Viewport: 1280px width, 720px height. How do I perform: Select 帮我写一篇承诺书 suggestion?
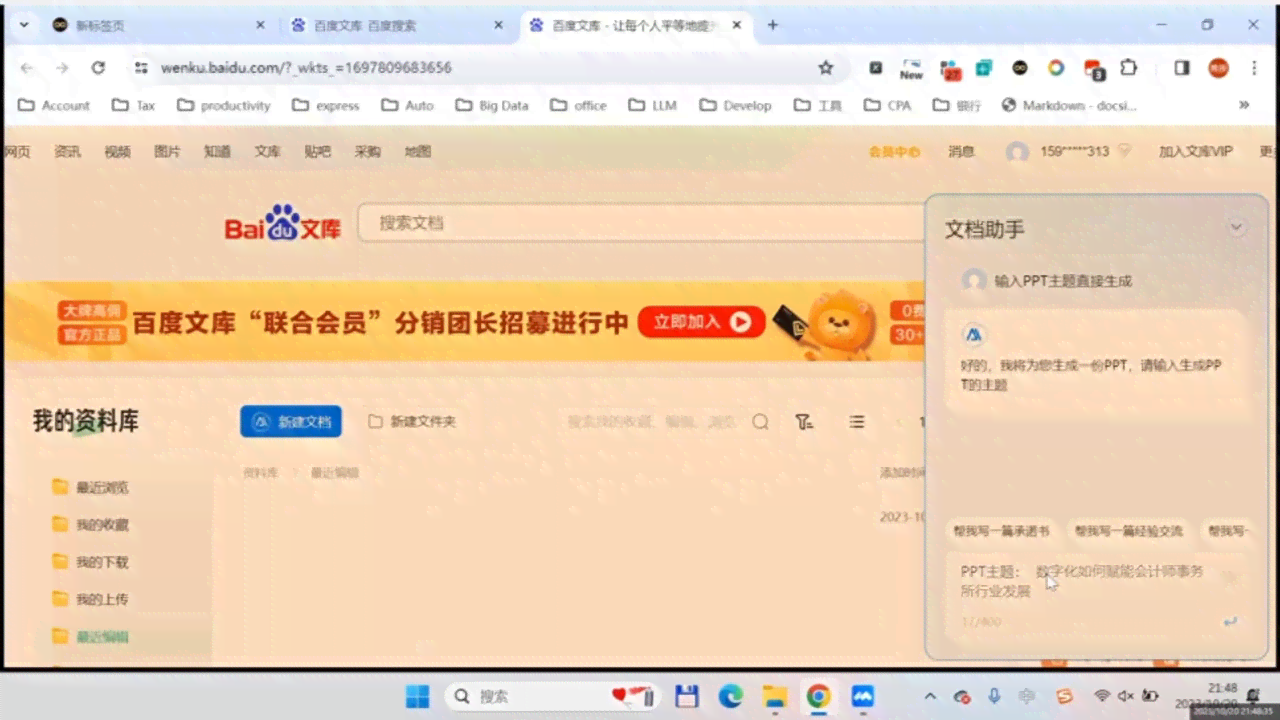click(x=1001, y=531)
